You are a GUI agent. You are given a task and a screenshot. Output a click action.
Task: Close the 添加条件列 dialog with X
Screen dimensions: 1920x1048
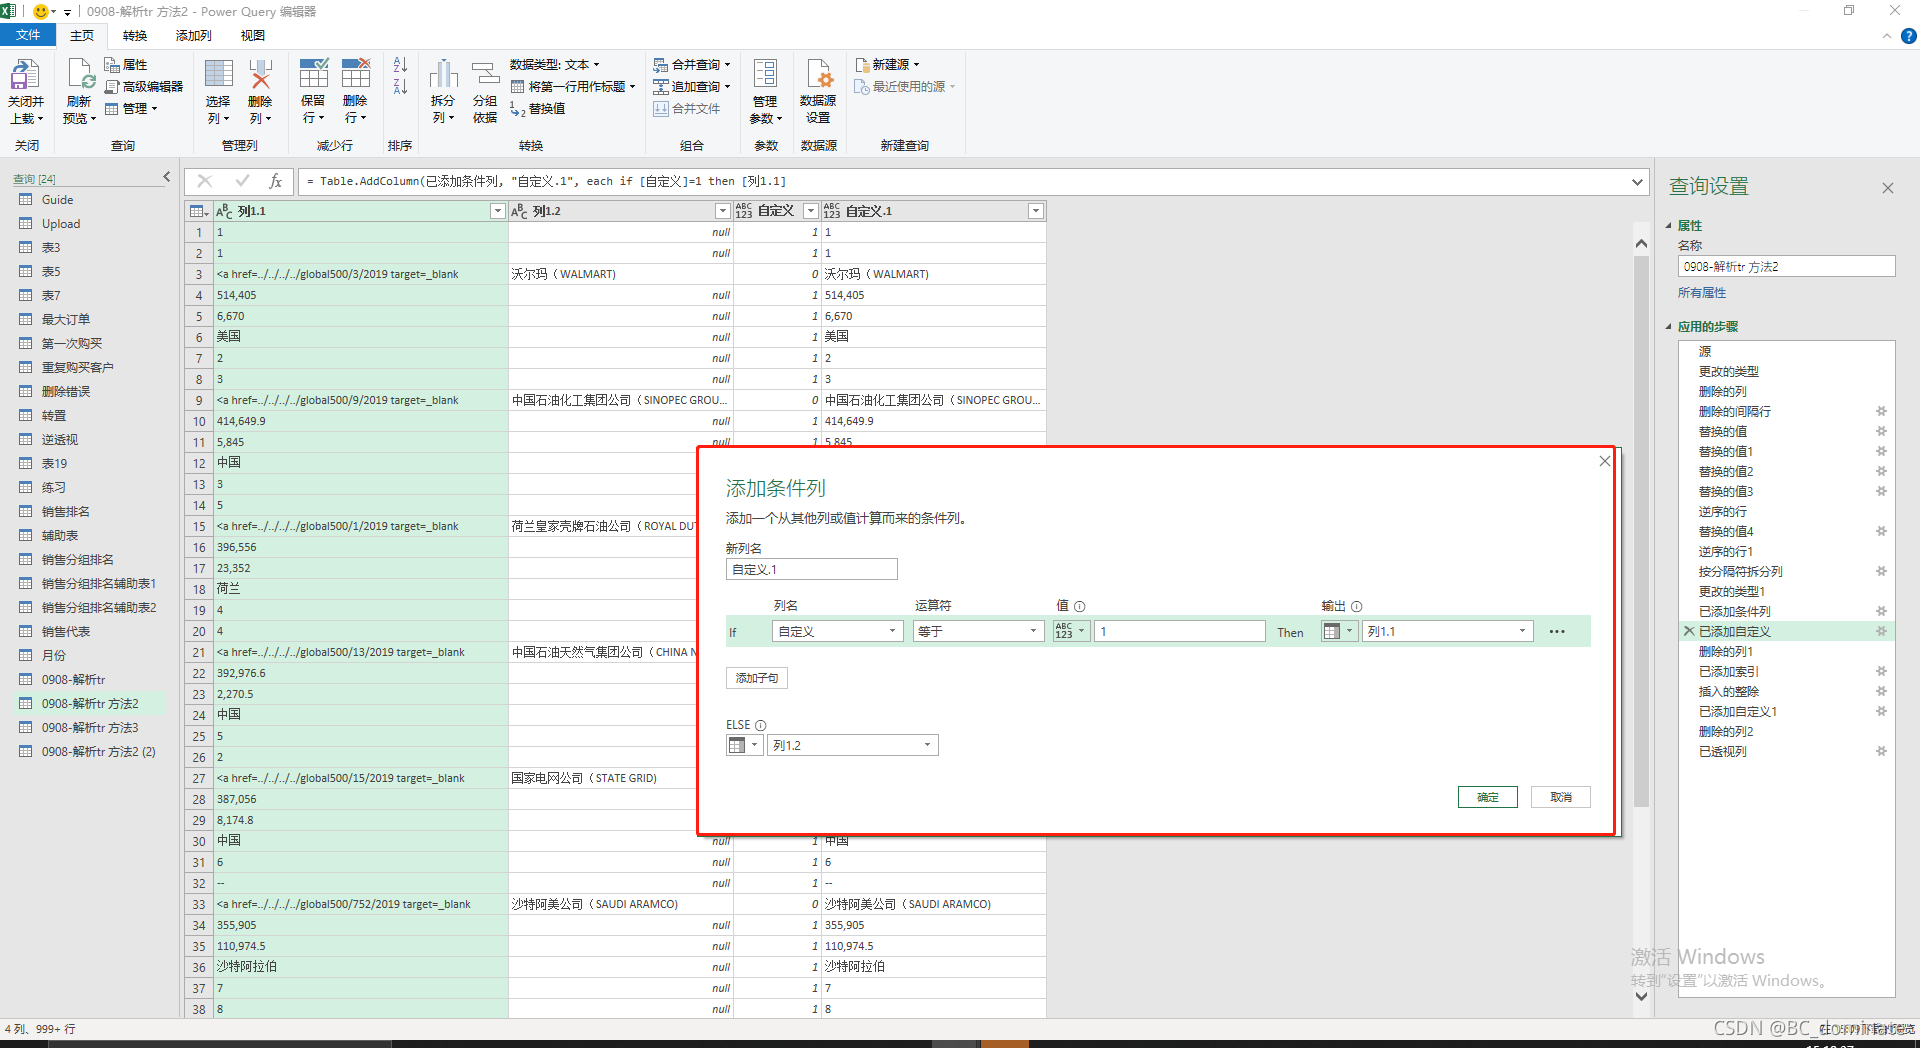tap(1604, 461)
